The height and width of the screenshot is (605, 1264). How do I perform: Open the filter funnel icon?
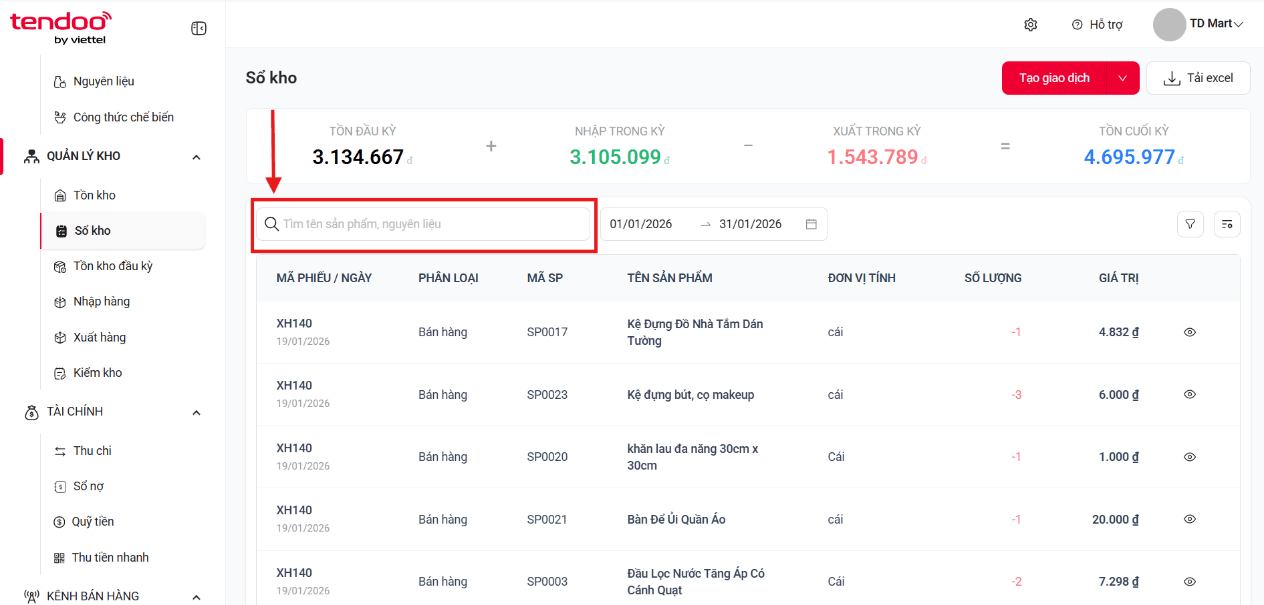pyautogui.click(x=1190, y=224)
